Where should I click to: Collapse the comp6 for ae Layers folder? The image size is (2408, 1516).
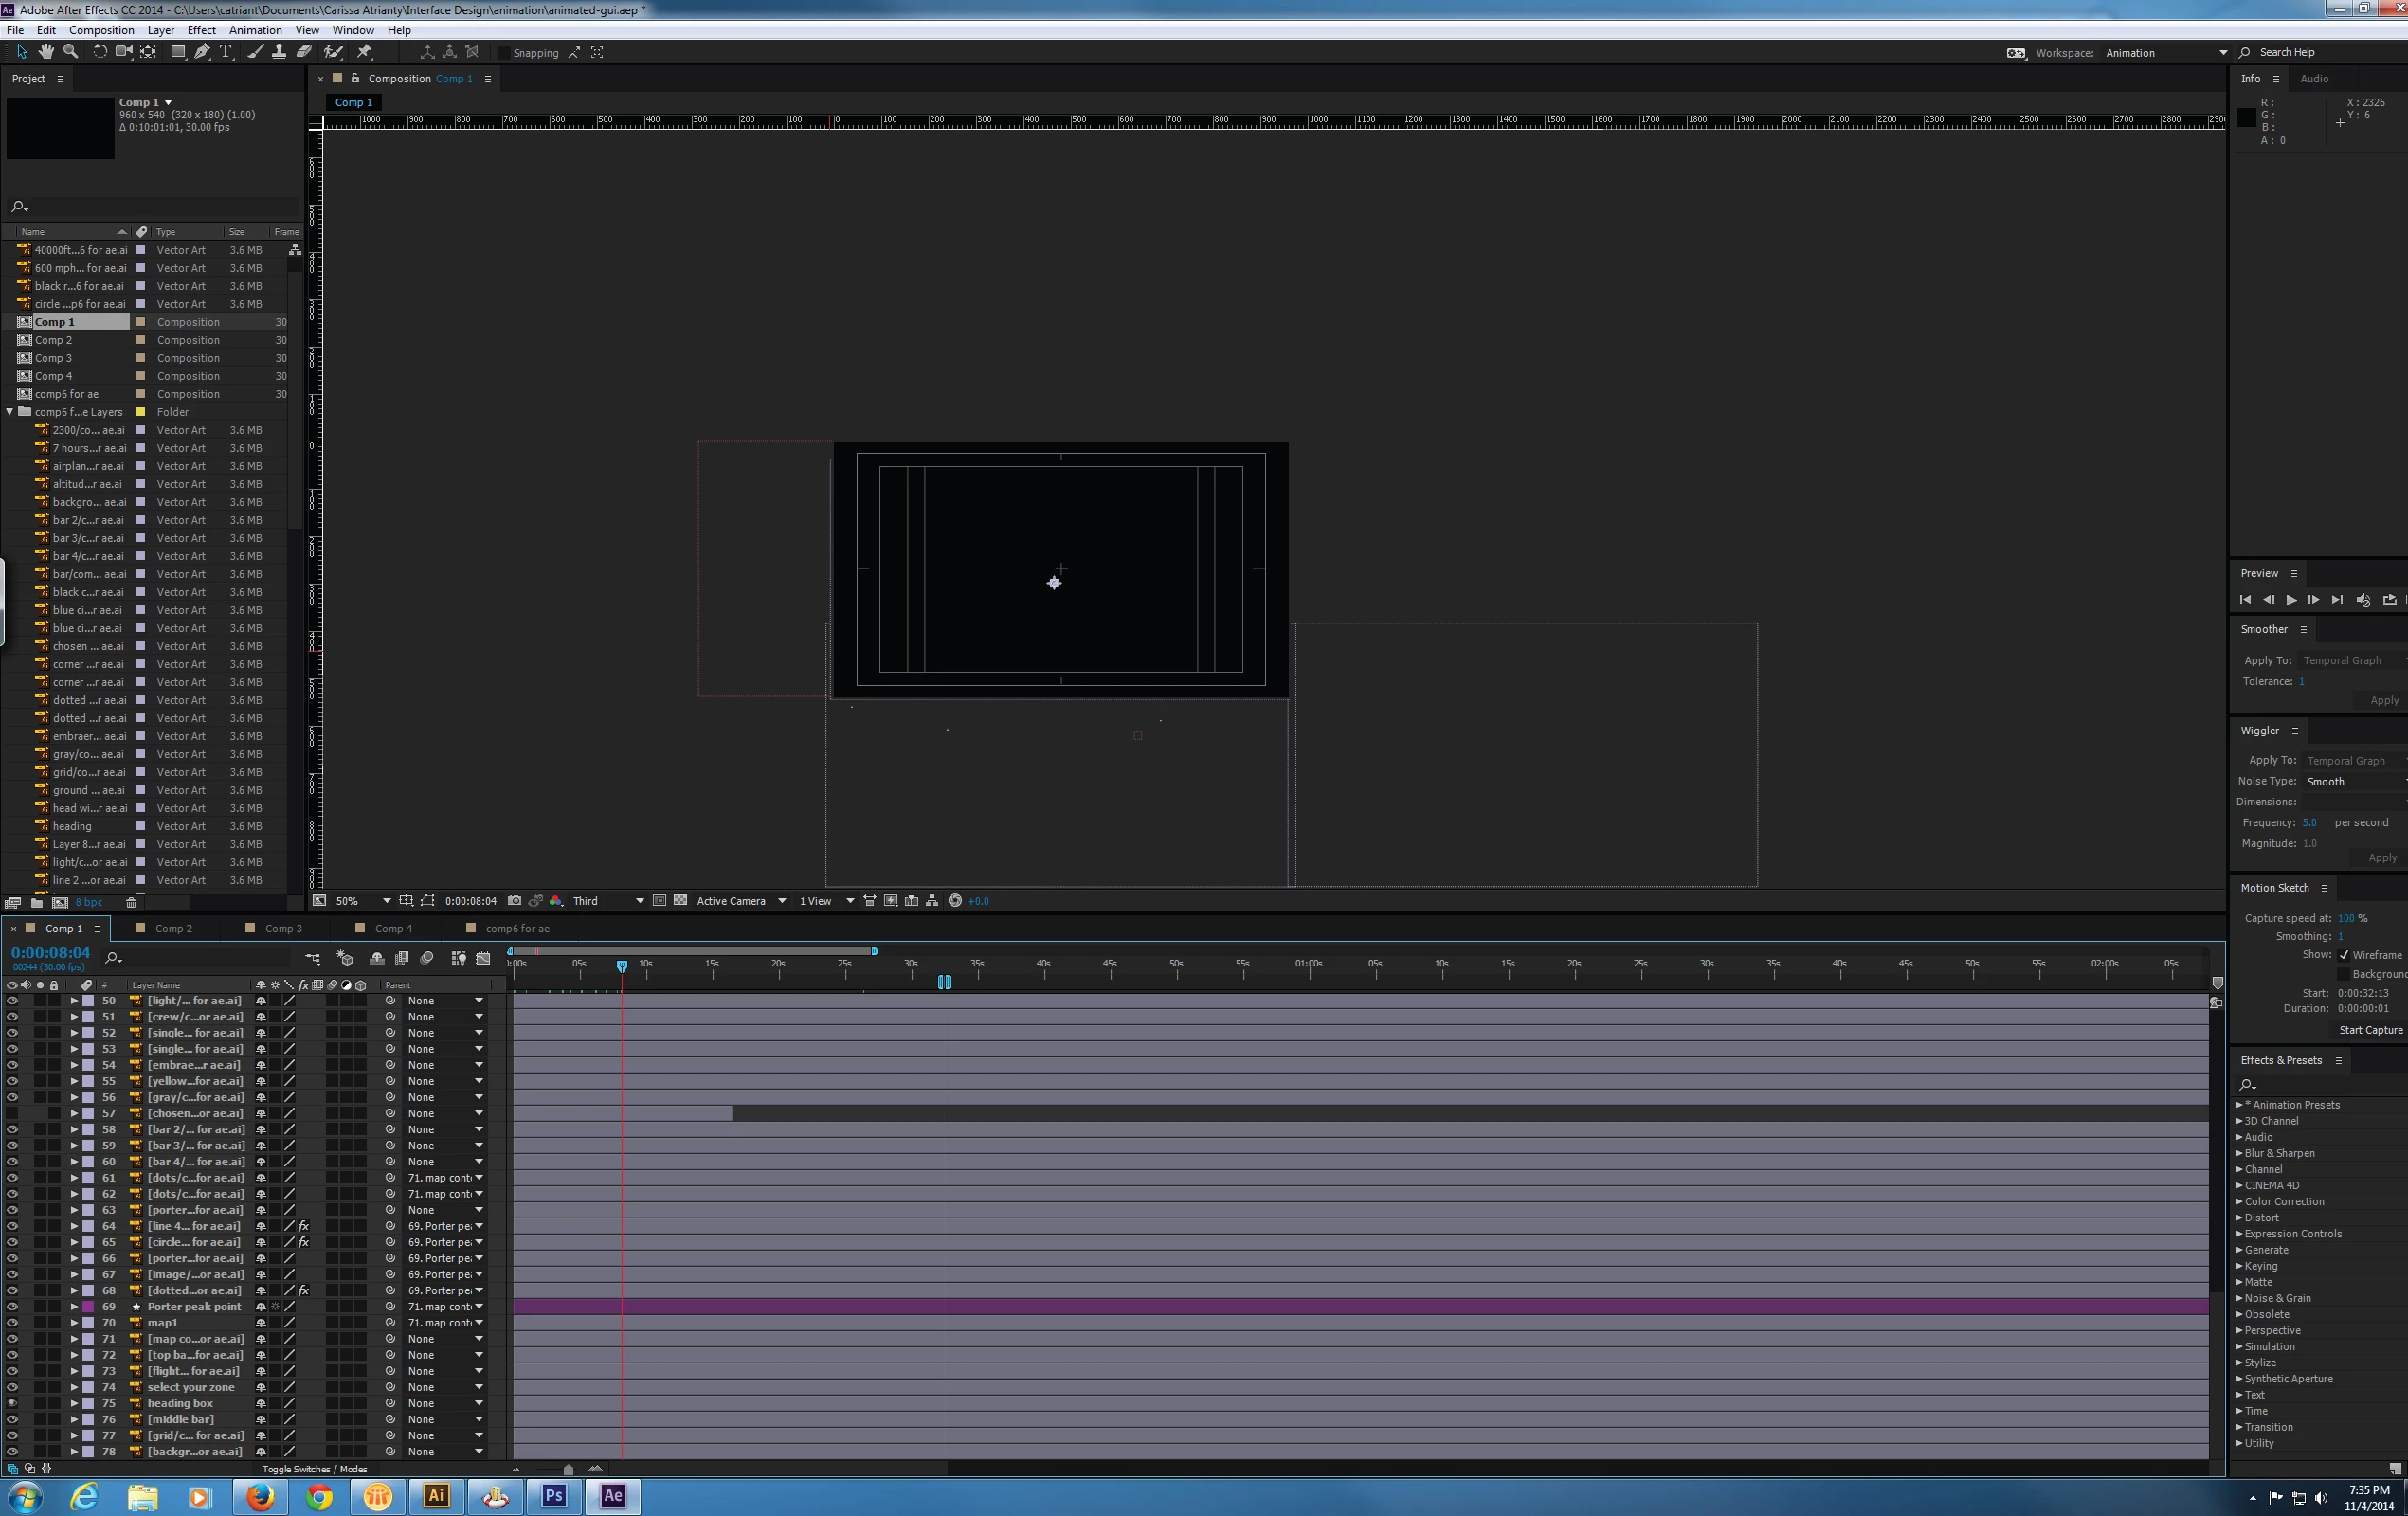tap(10, 412)
